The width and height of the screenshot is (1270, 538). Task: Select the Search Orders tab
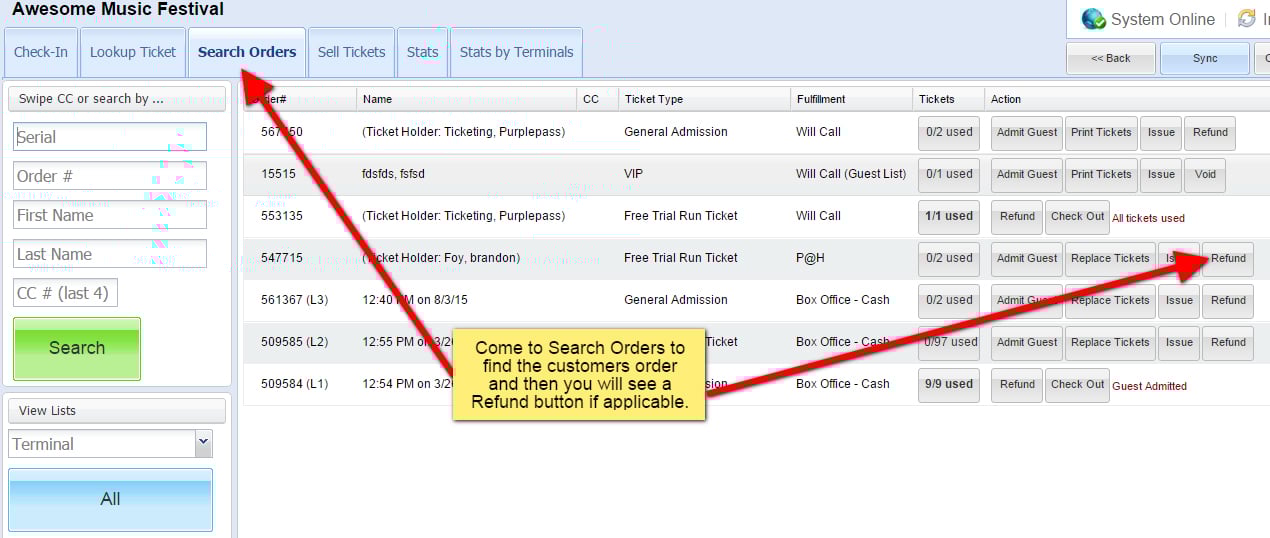tap(247, 52)
